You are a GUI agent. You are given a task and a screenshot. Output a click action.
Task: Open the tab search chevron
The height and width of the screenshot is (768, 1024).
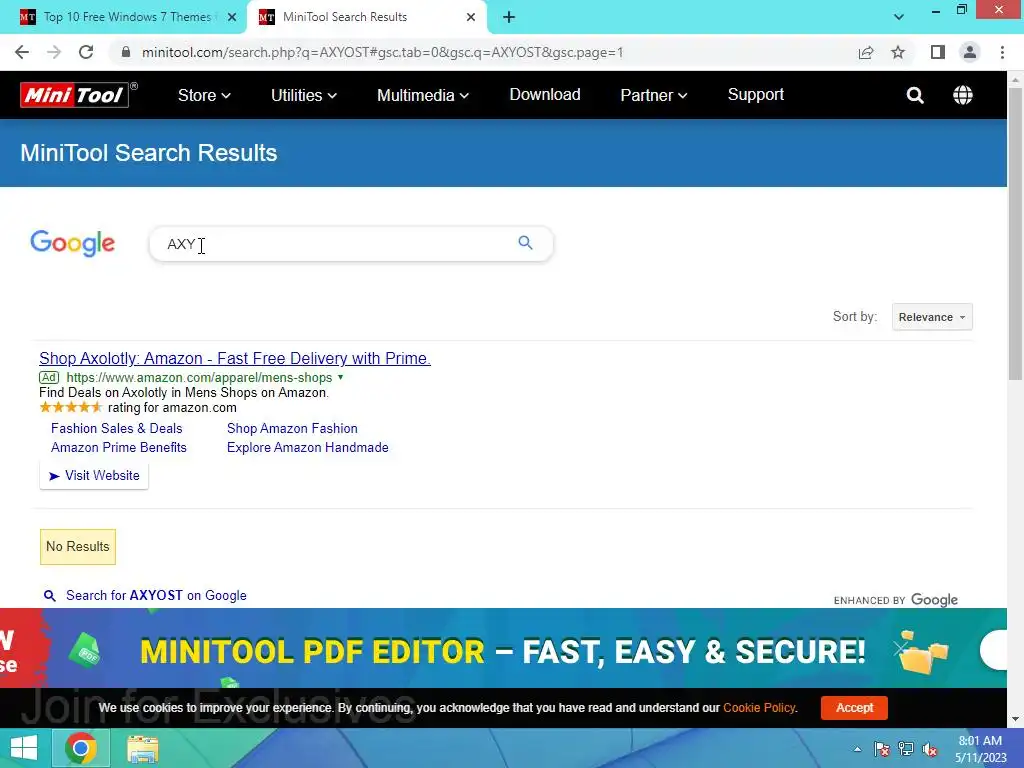(x=899, y=17)
